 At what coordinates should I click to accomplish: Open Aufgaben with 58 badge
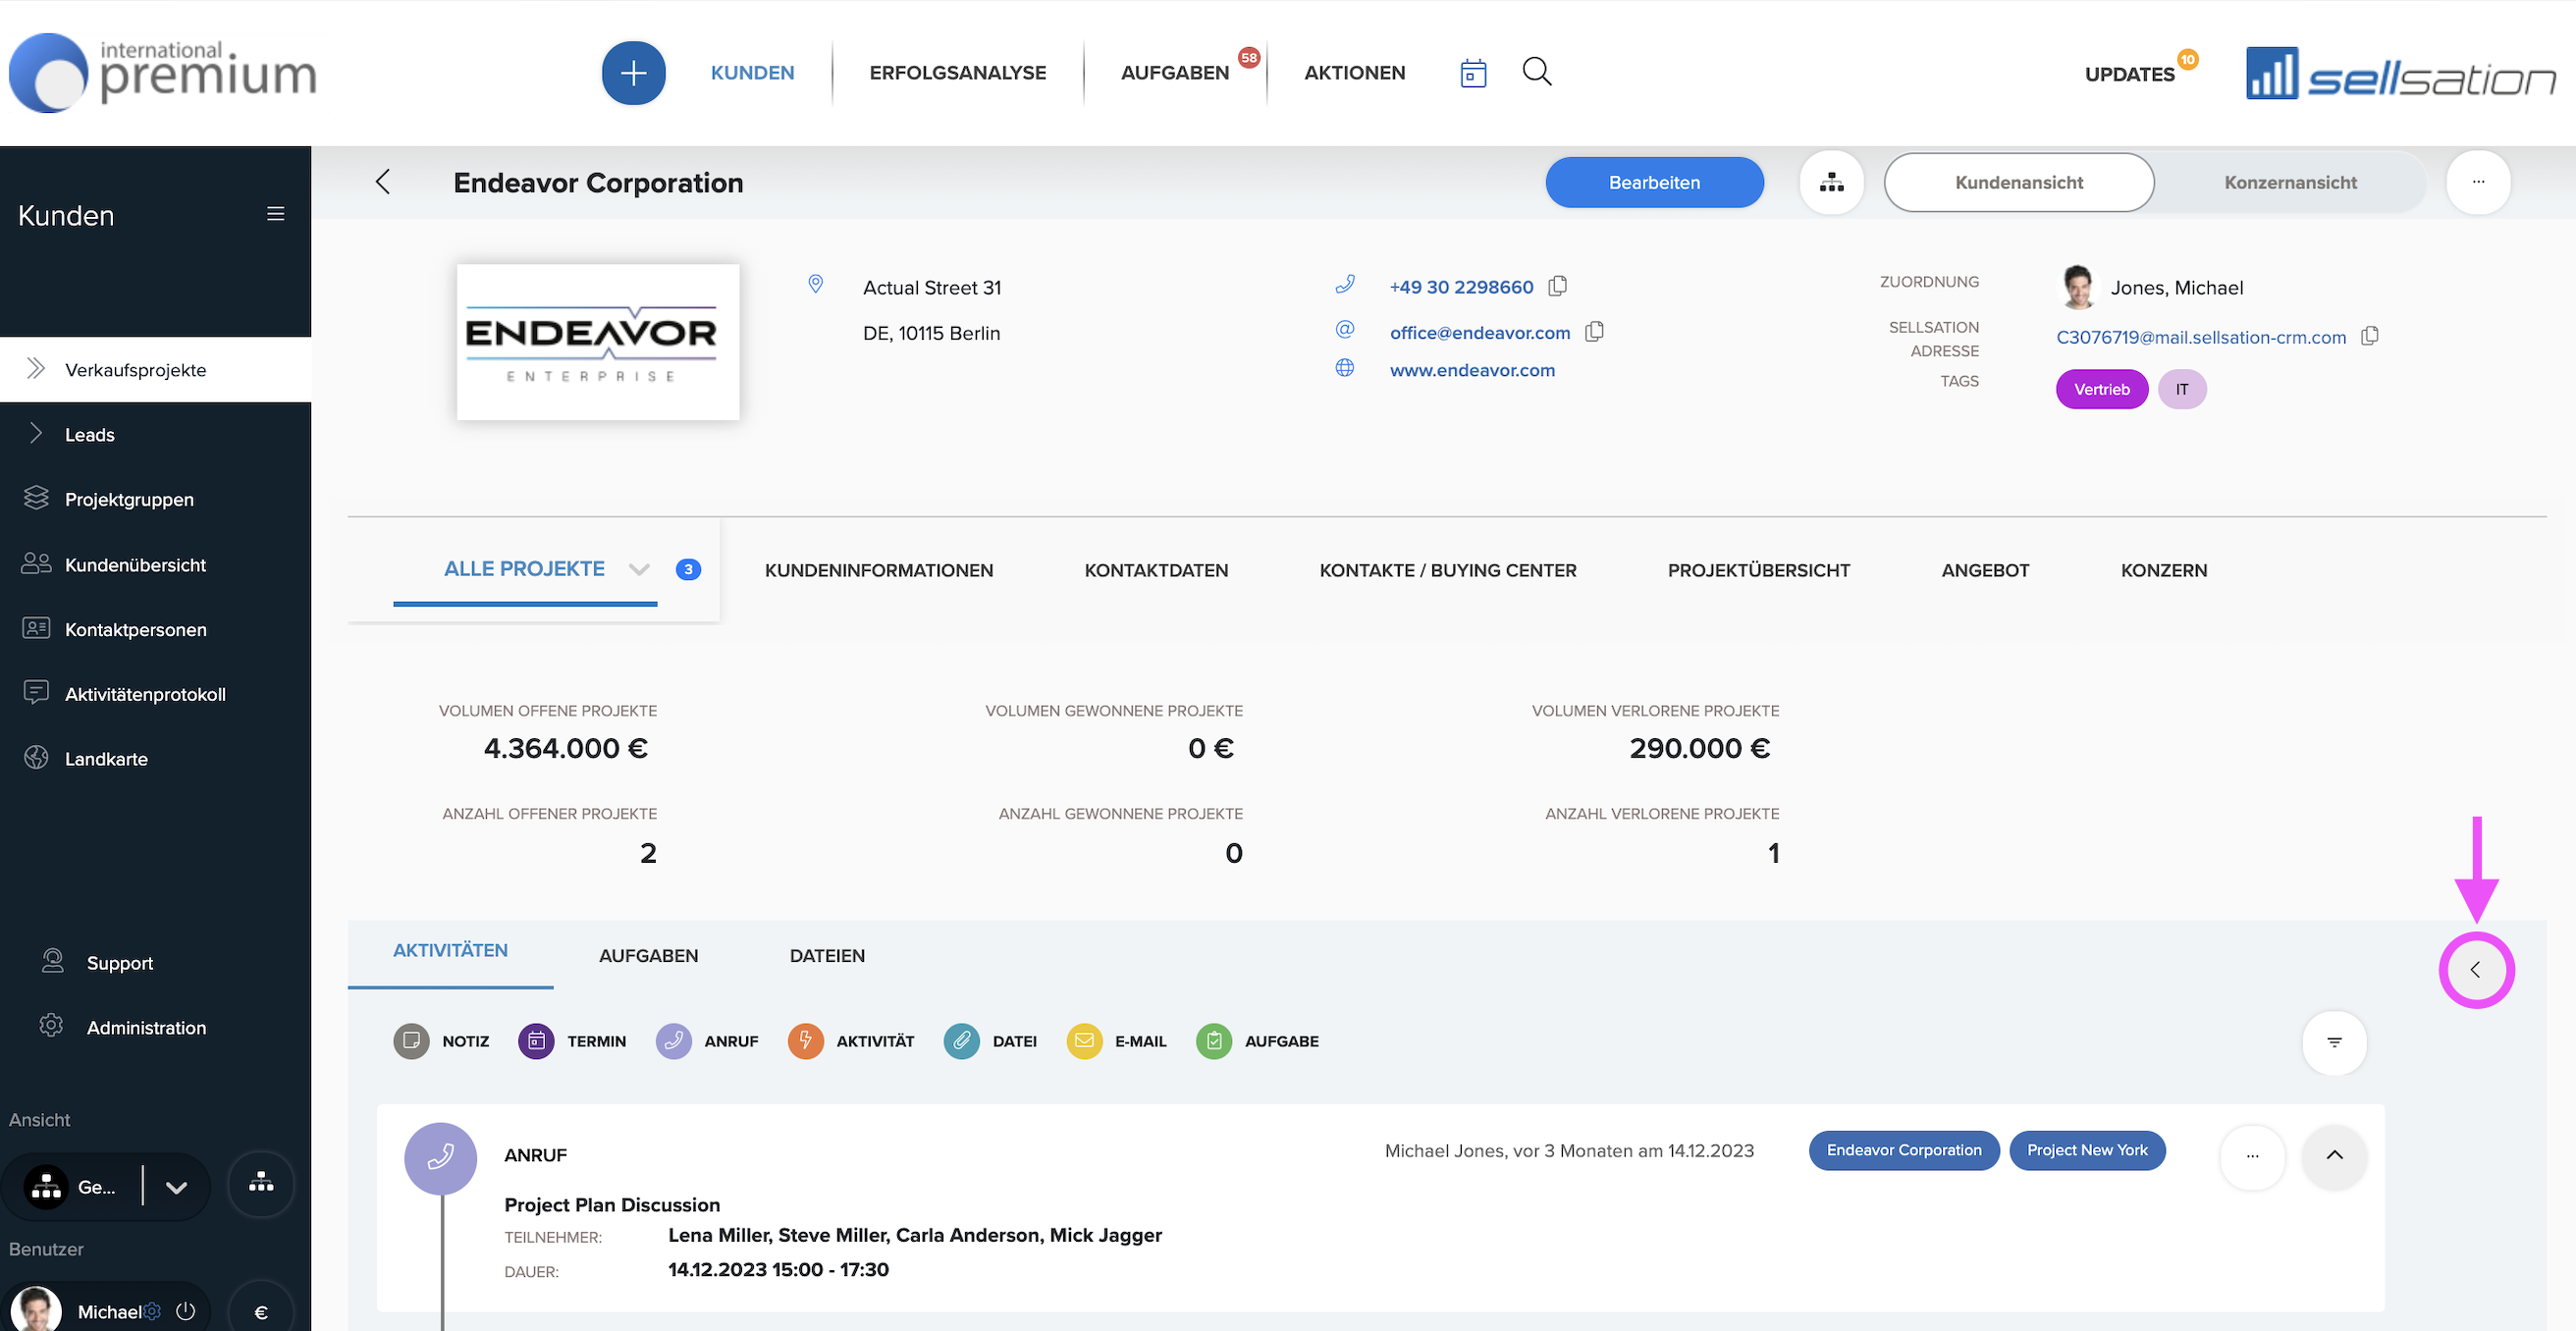click(x=1175, y=73)
